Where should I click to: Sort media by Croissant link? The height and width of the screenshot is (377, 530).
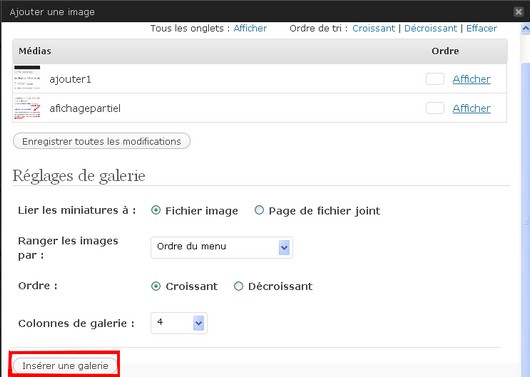[373, 28]
